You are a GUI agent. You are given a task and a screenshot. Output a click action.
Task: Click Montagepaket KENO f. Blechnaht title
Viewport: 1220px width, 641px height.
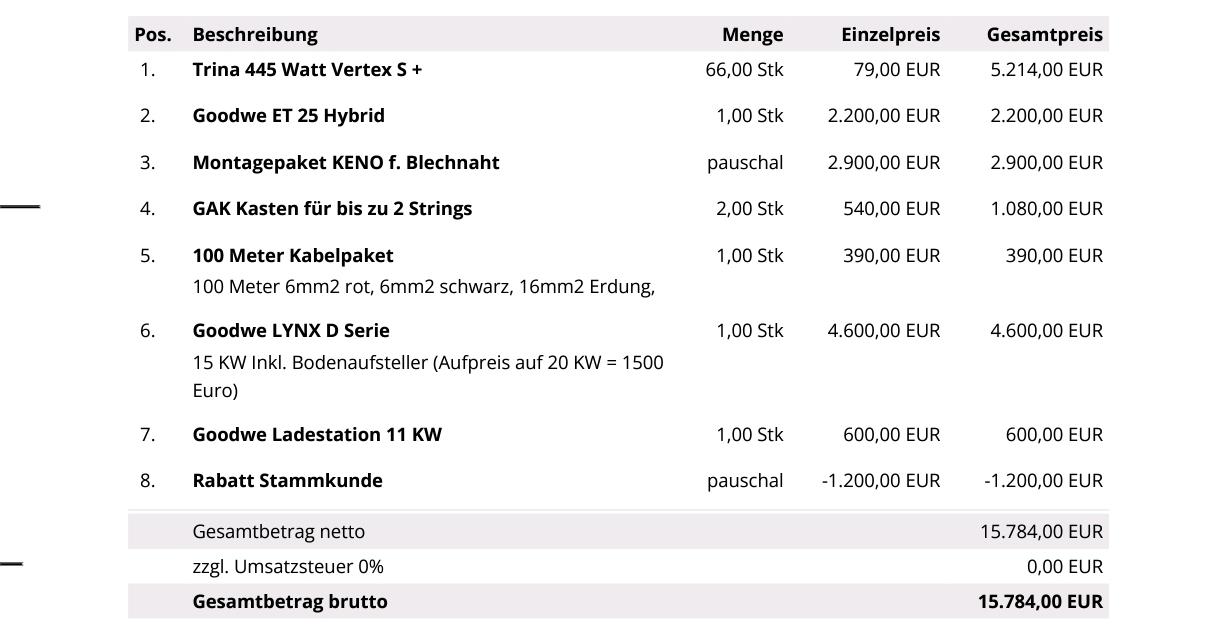click(x=345, y=163)
